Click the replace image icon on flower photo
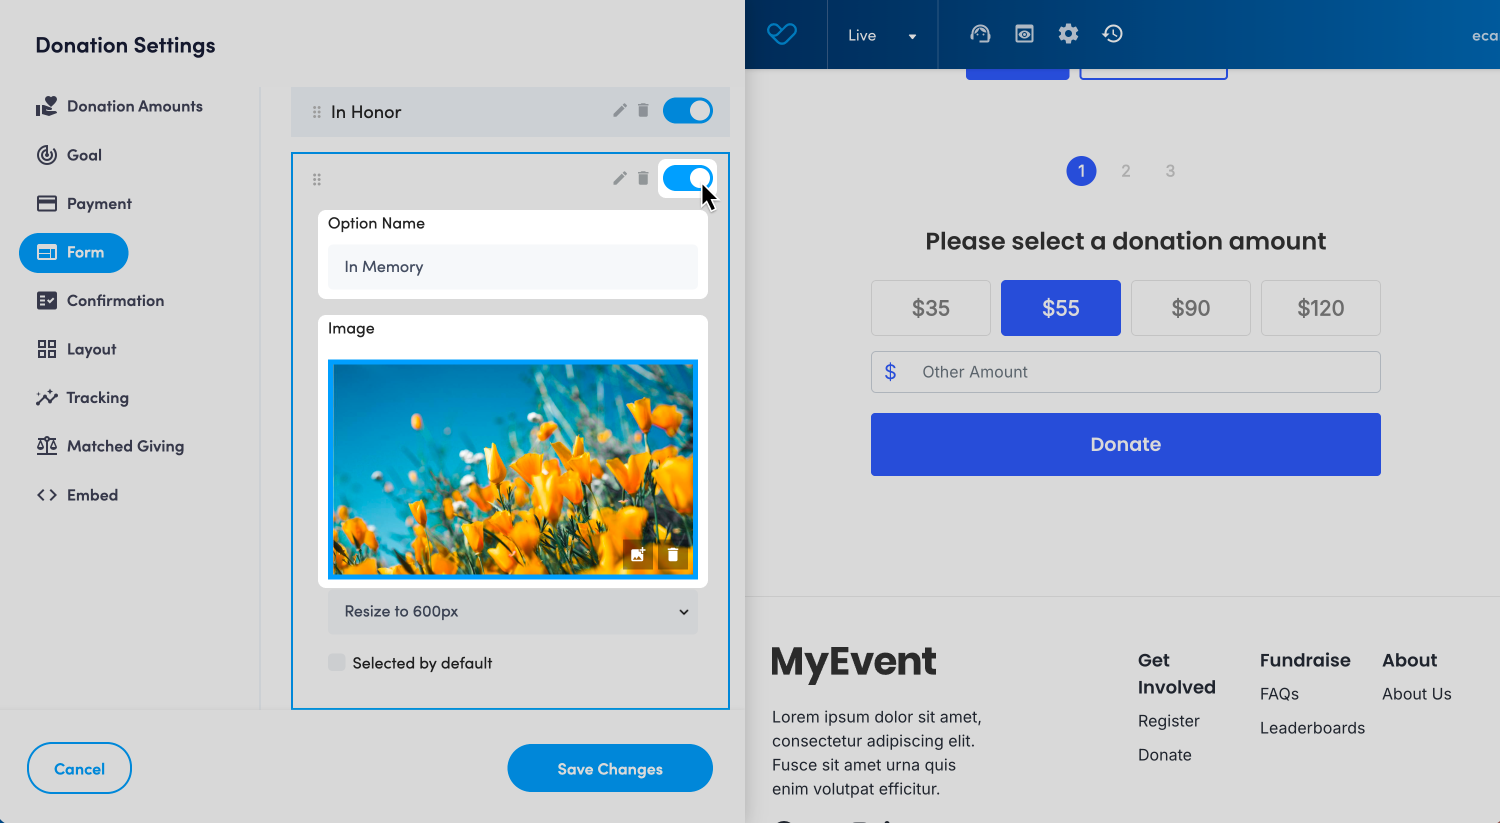Viewport: 1500px width, 823px height. coord(638,555)
